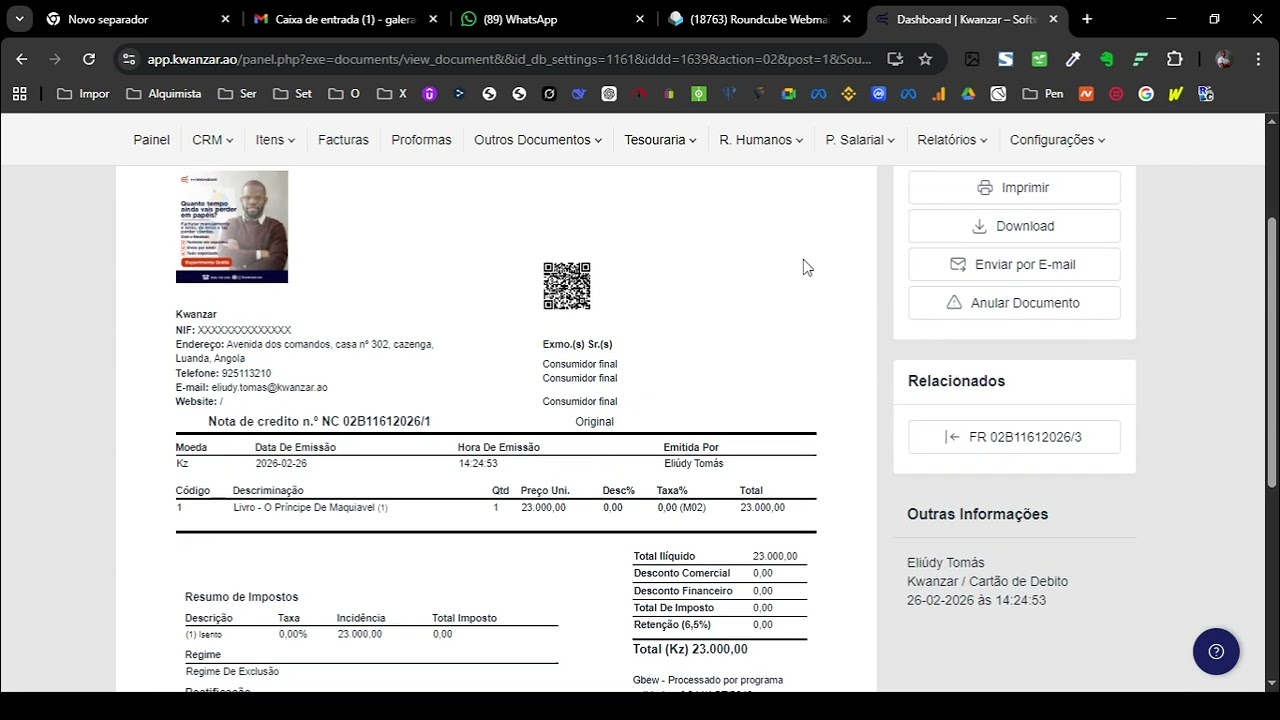Viewport: 1280px width, 720px height.
Task: Open the Facturas menu item
Action: click(x=343, y=140)
